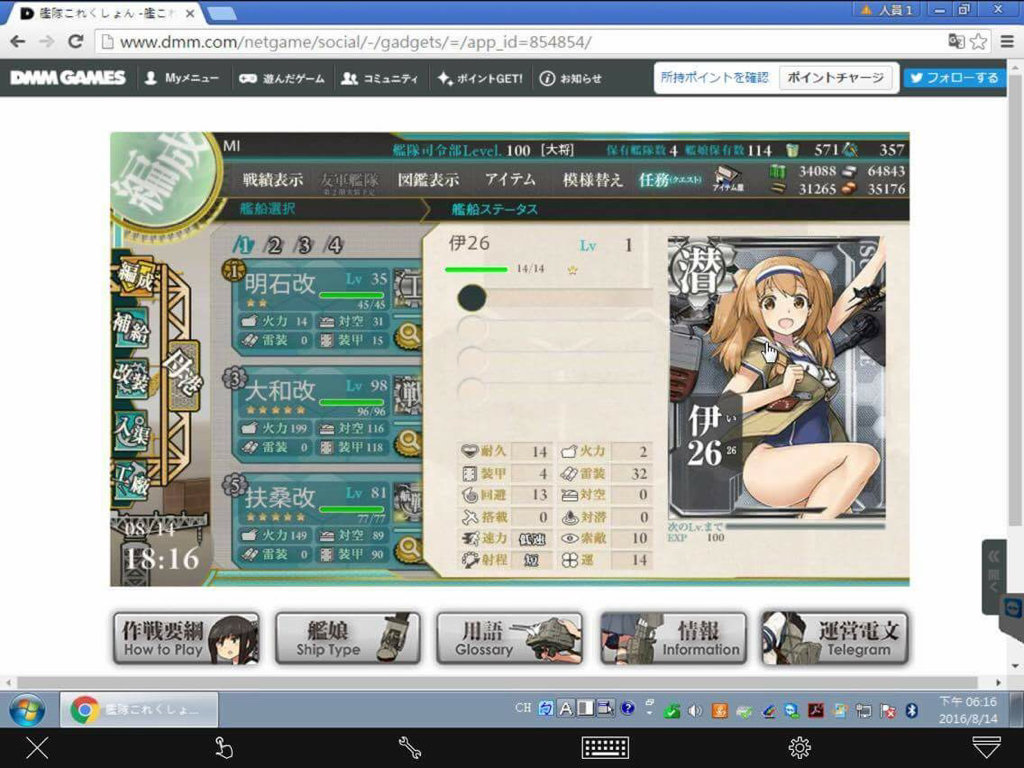Click the horizontal page scrollbar
The width and height of the screenshot is (1024, 768).
(498, 682)
